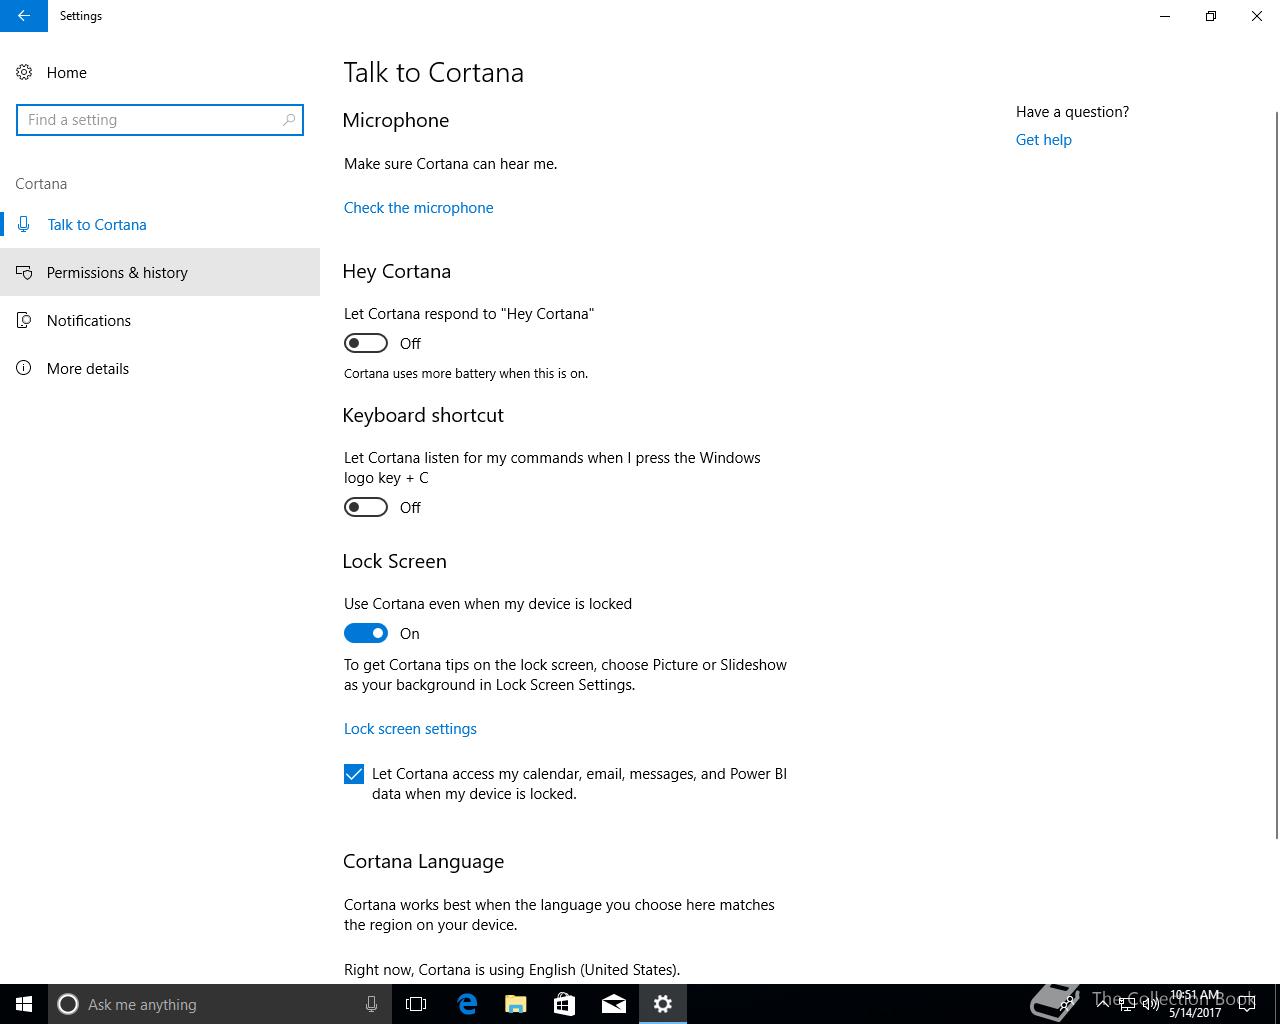Open the Windows Start menu
The image size is (1280, 1024).
(x=24, y=1004)
